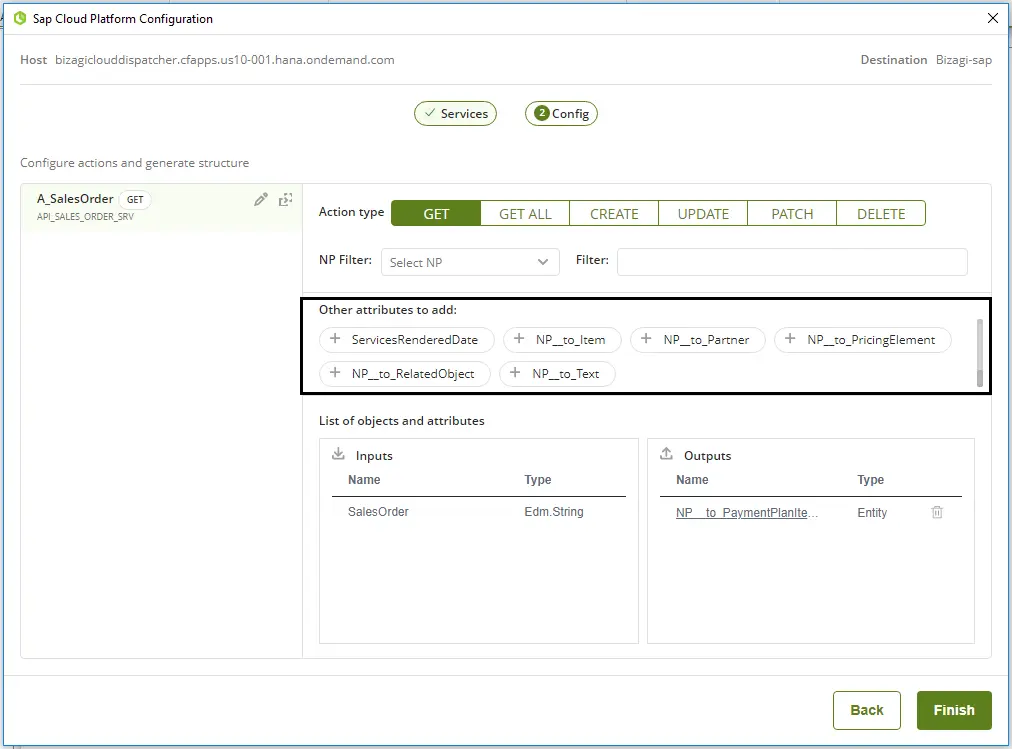1012x749 pixels.
Task: Select the DELETE action type
Action: coord(882,214)
